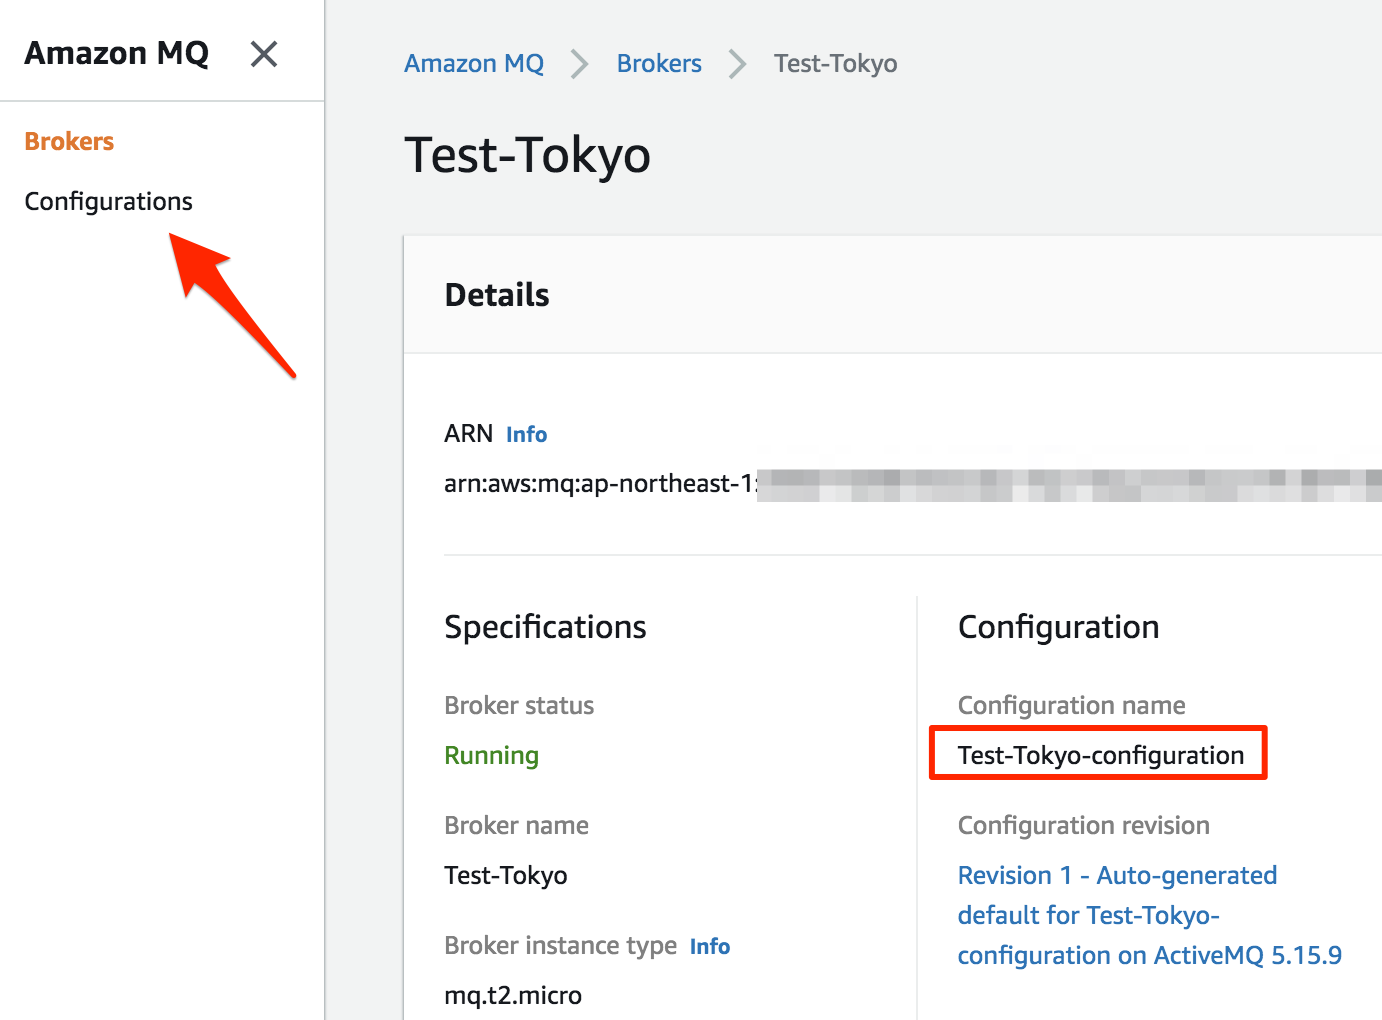This screenshot has height=1020, width=1382.
Task: Click the Specifications heading
Action: pyautogui.click(x=545, y=627)
